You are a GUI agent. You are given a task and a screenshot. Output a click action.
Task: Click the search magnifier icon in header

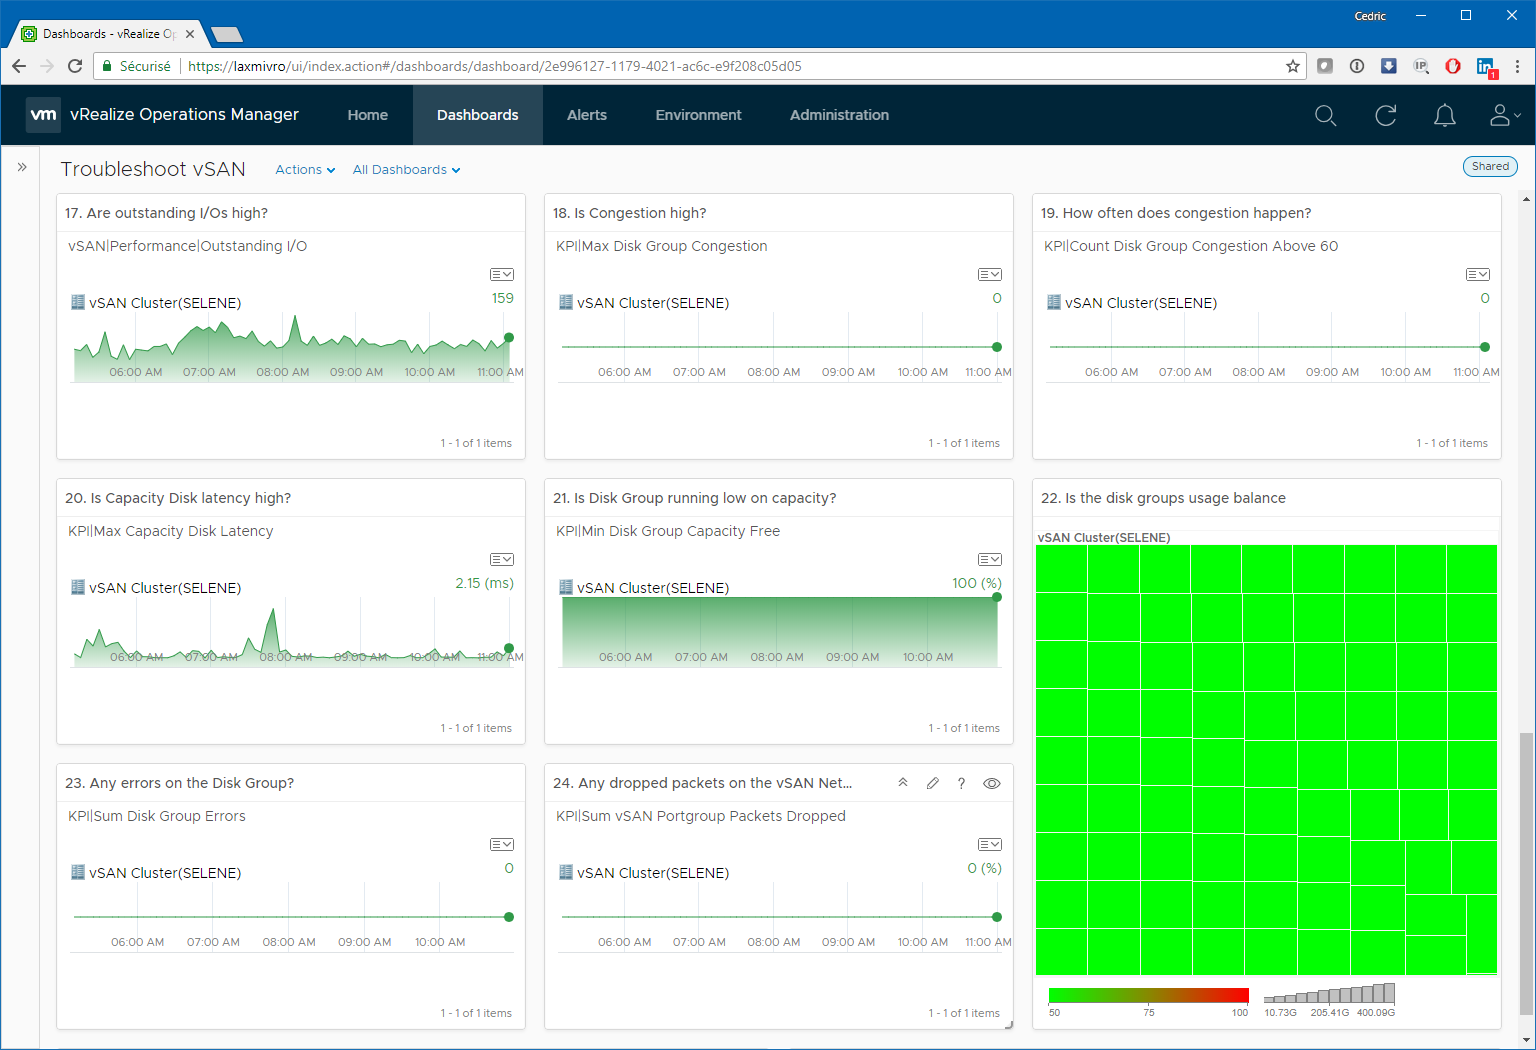[x=1325, y=116]
